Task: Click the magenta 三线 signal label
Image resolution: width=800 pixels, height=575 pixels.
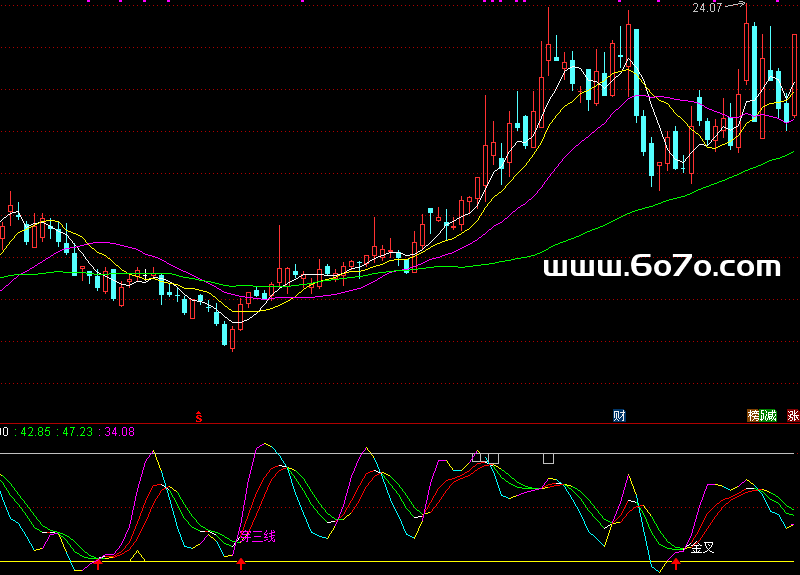Action: coord(257,536)
